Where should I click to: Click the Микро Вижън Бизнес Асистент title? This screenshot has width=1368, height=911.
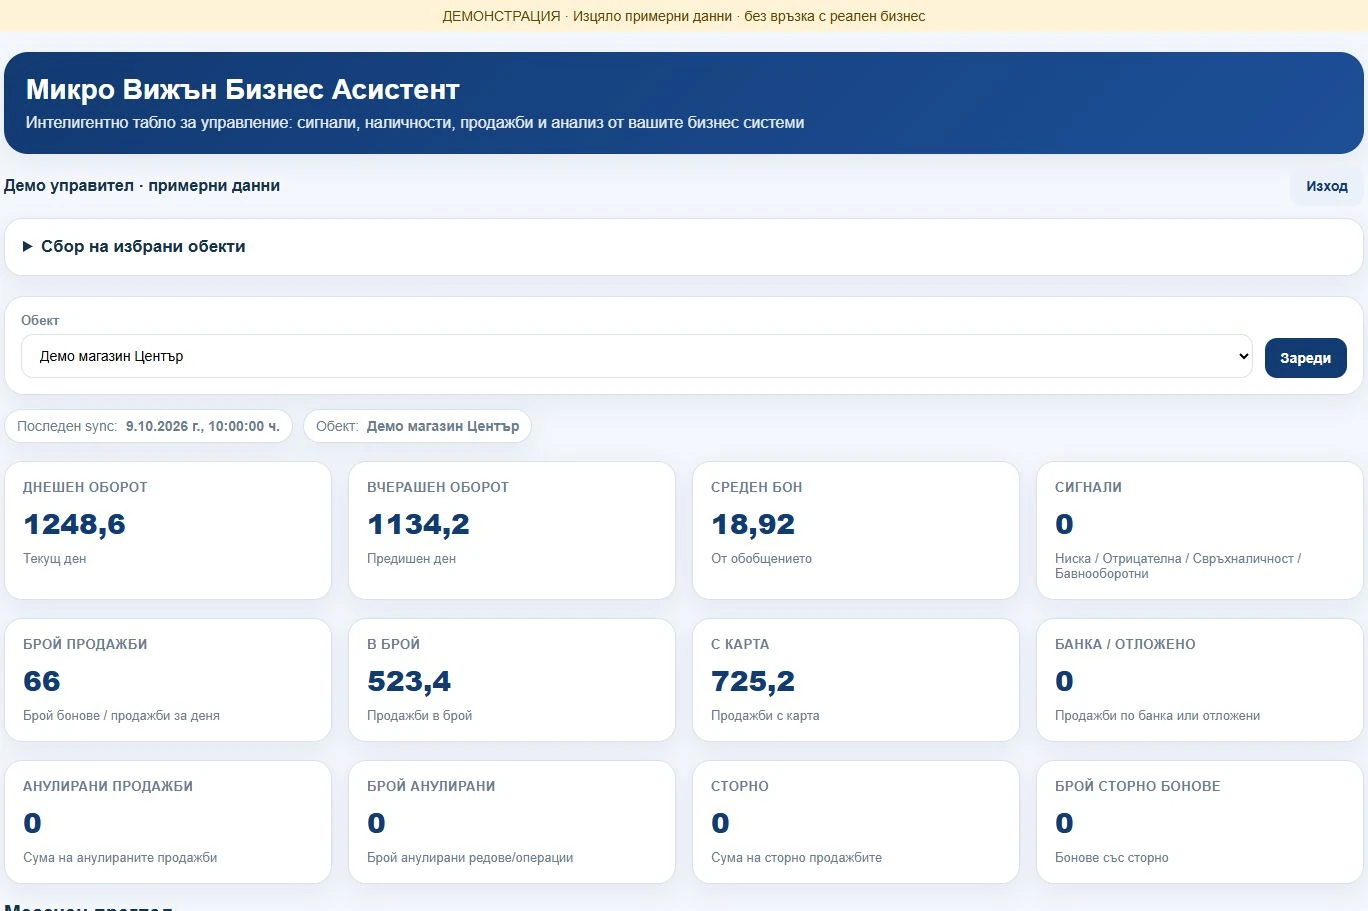[243, 89]
